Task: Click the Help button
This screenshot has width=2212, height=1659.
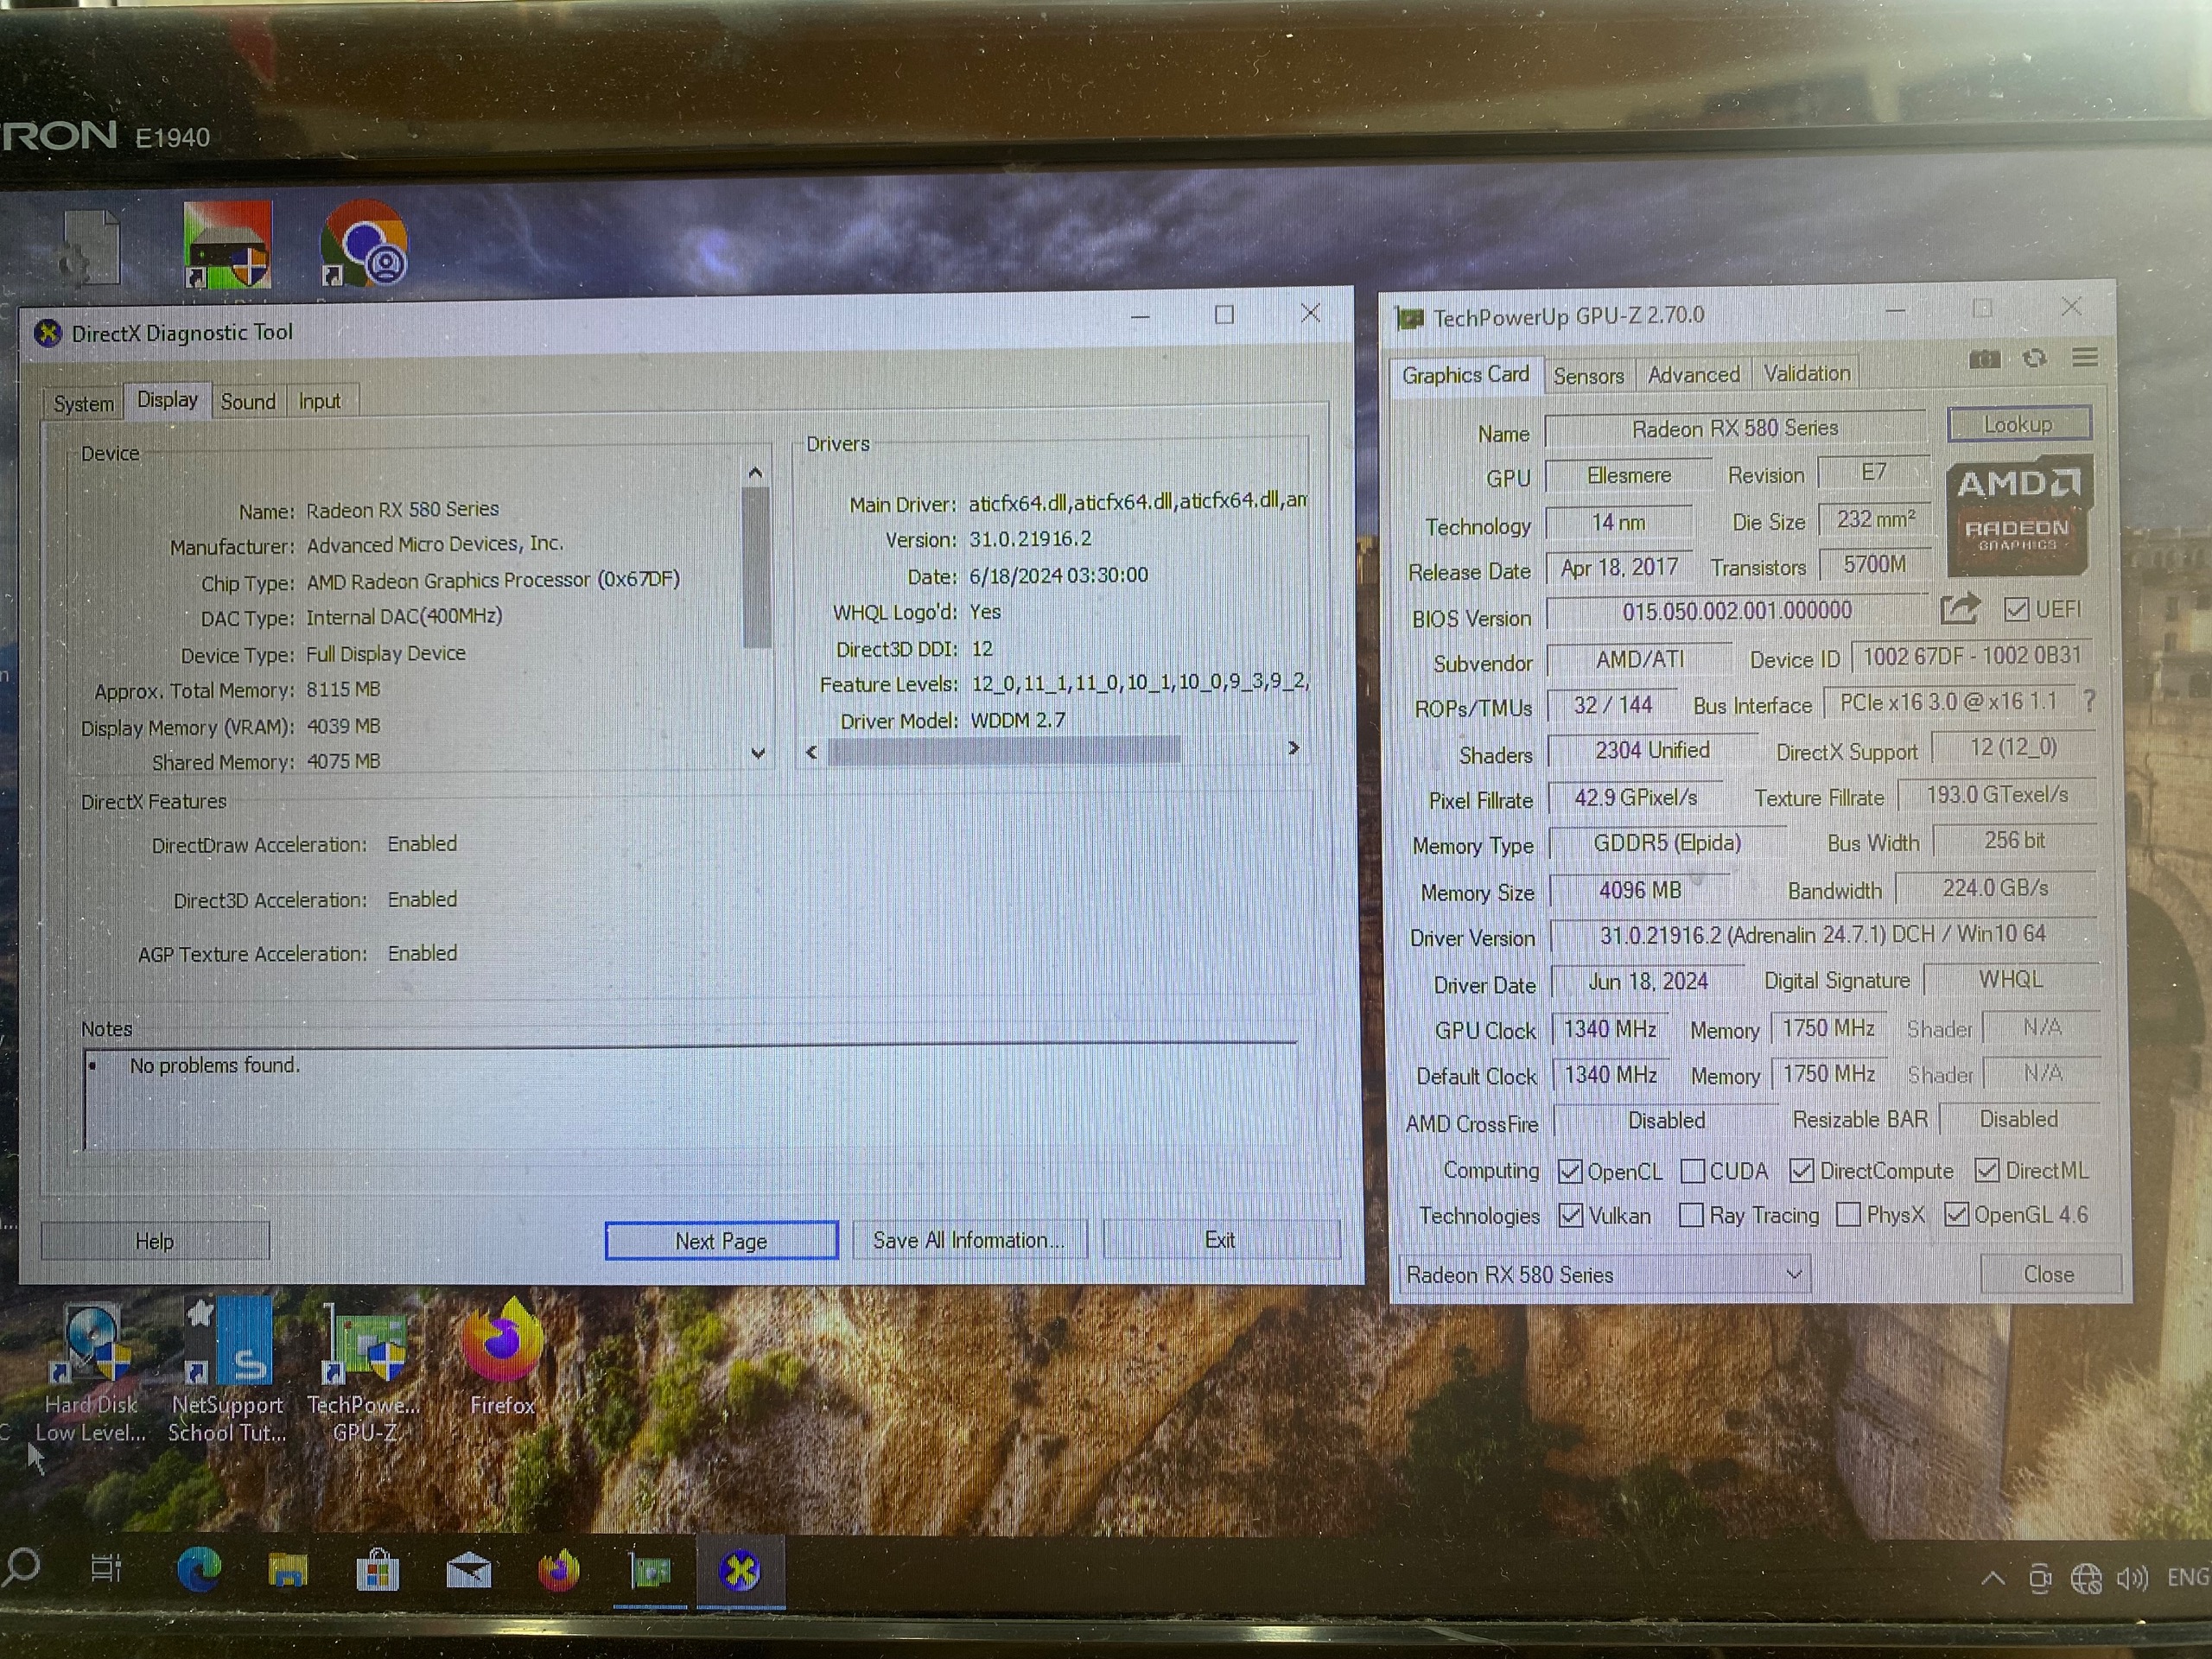Action: (155, 1241)
